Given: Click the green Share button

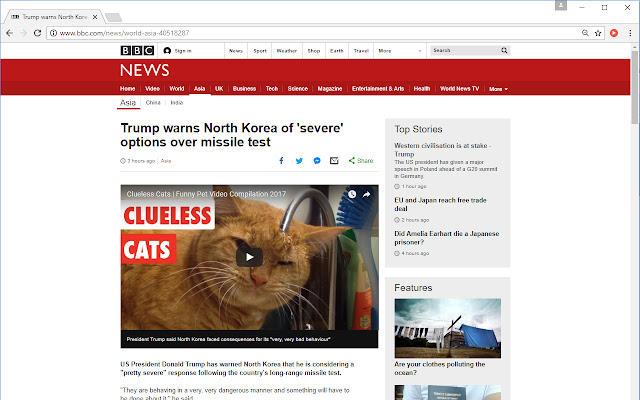Looking at the screenshot, I should (x=361, y=161).
